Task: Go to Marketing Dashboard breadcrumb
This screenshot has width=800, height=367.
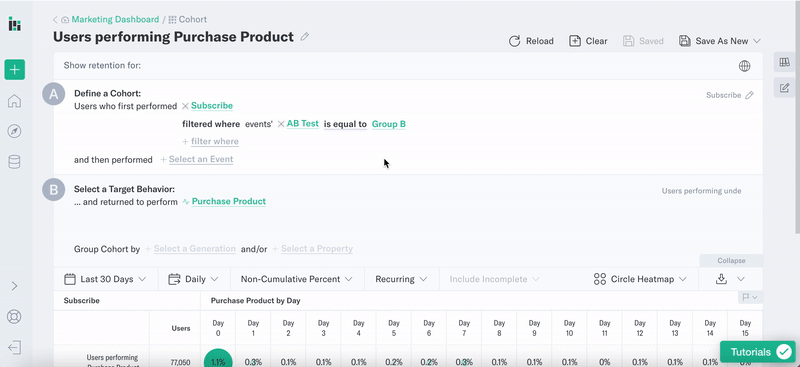Action: pyautogui.click(x=115, y=19)
